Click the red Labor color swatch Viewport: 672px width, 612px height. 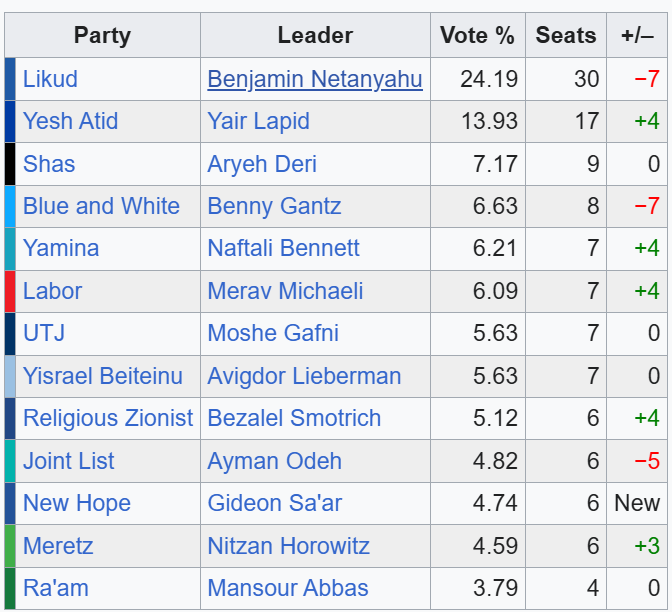tap(10, 291)
